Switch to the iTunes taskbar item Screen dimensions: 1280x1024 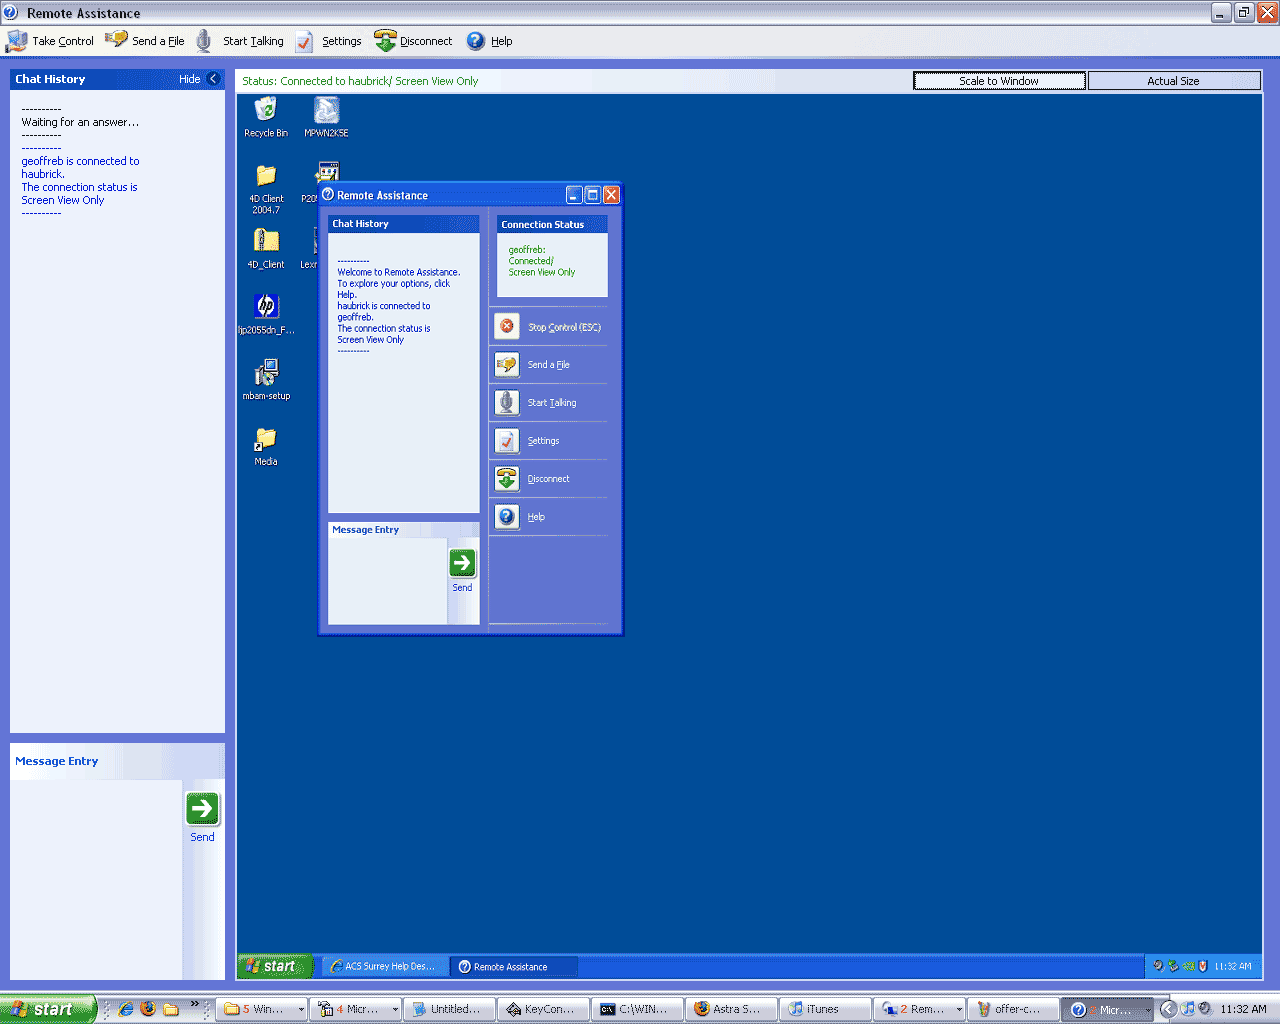coord(824,1009)
